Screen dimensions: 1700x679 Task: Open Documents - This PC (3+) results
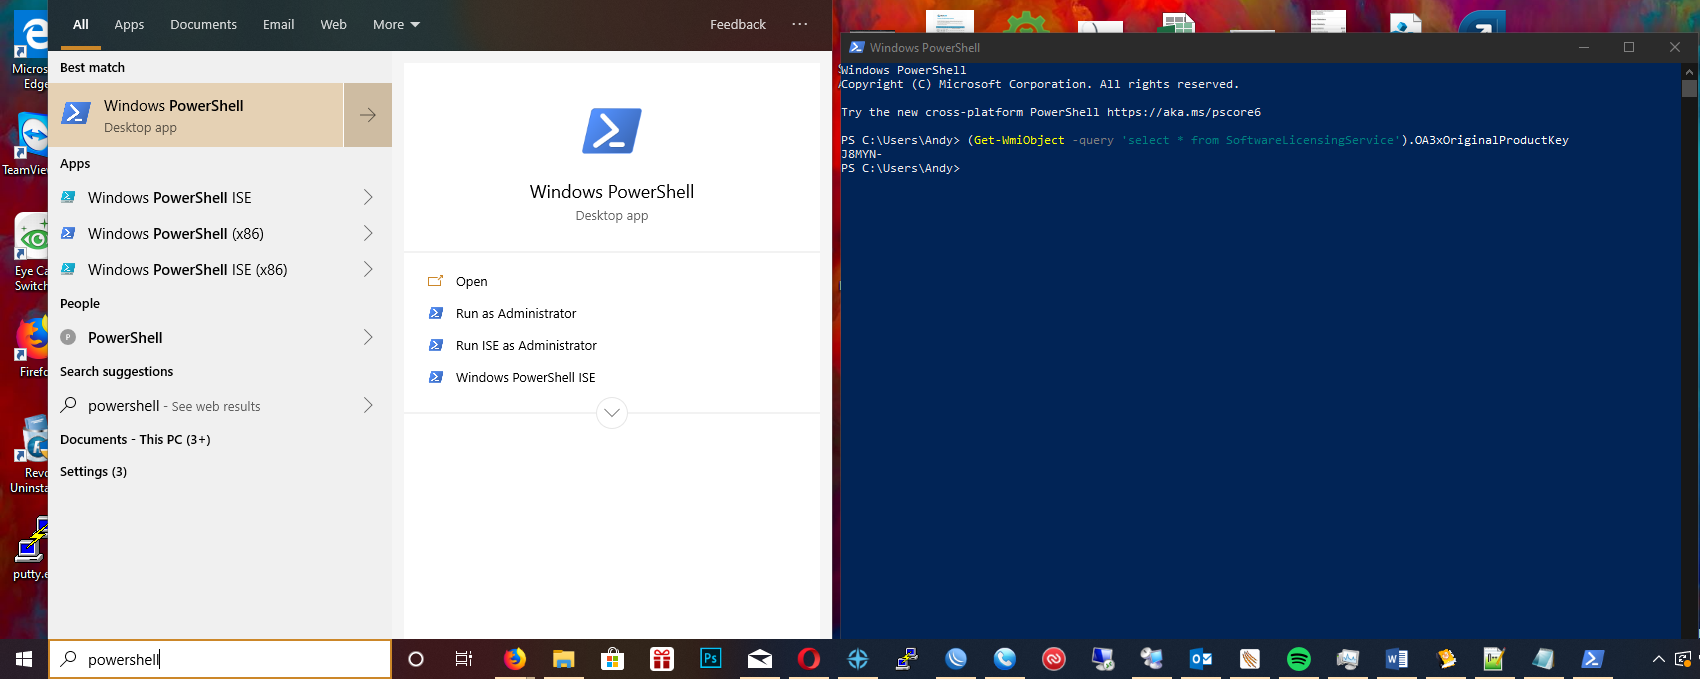(x=135, y=439)
